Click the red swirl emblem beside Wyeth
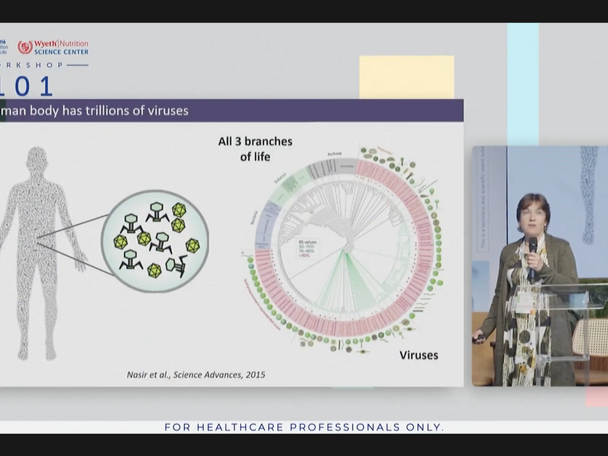The height and width of the screenshot is (456, 608). point(25,47)
